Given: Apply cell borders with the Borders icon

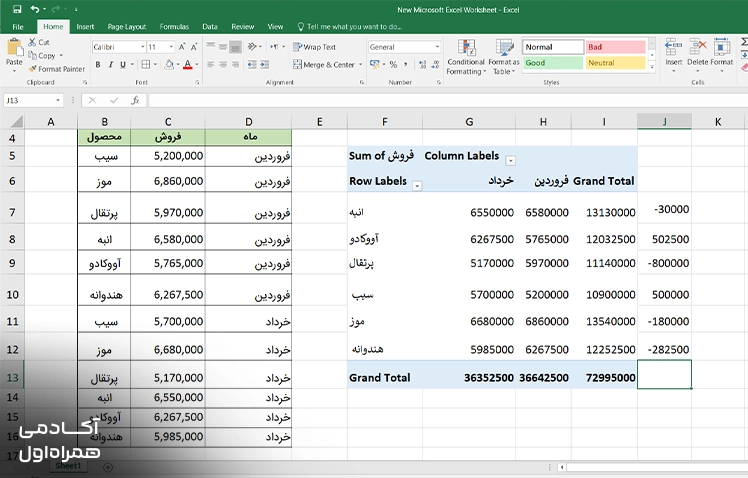Looking at the screenshot, I should pos(146,64).
